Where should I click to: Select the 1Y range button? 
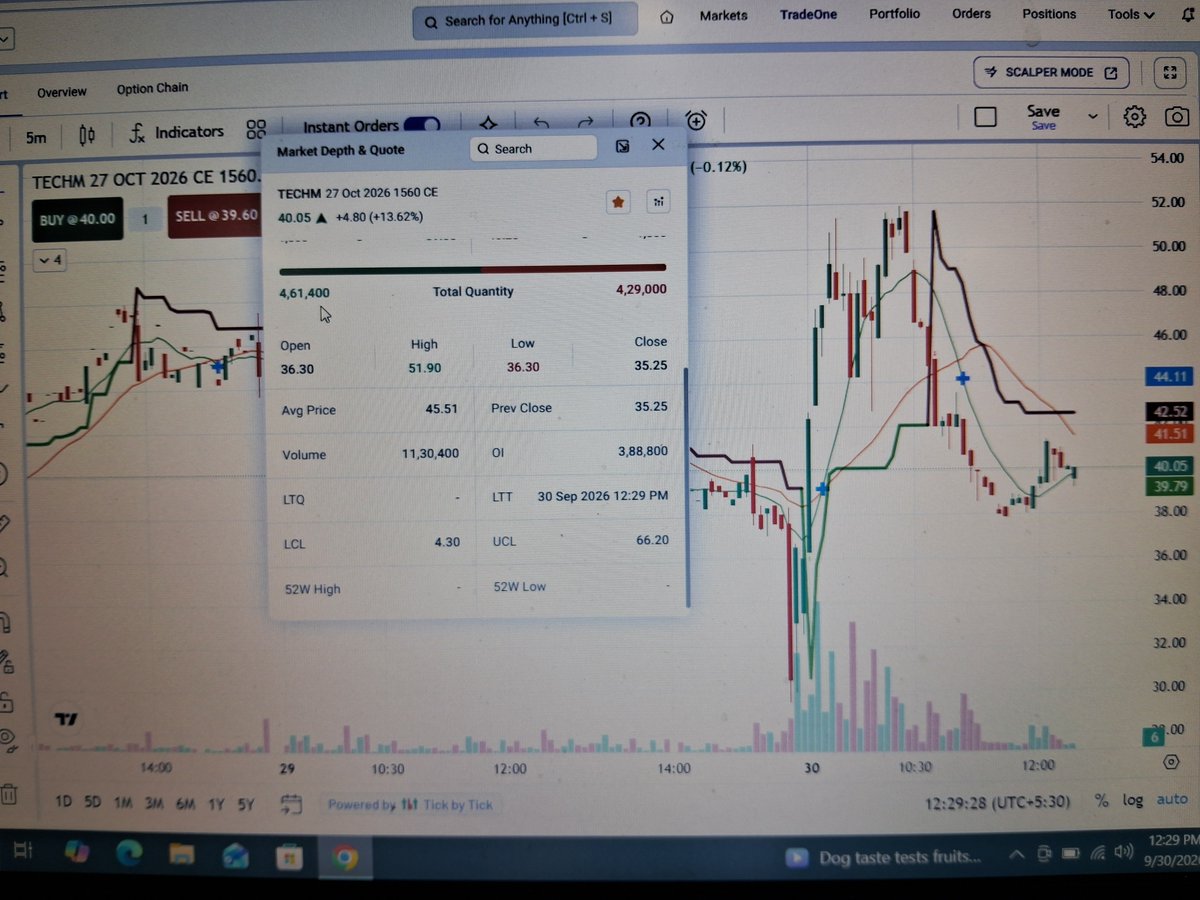point(216,803)
